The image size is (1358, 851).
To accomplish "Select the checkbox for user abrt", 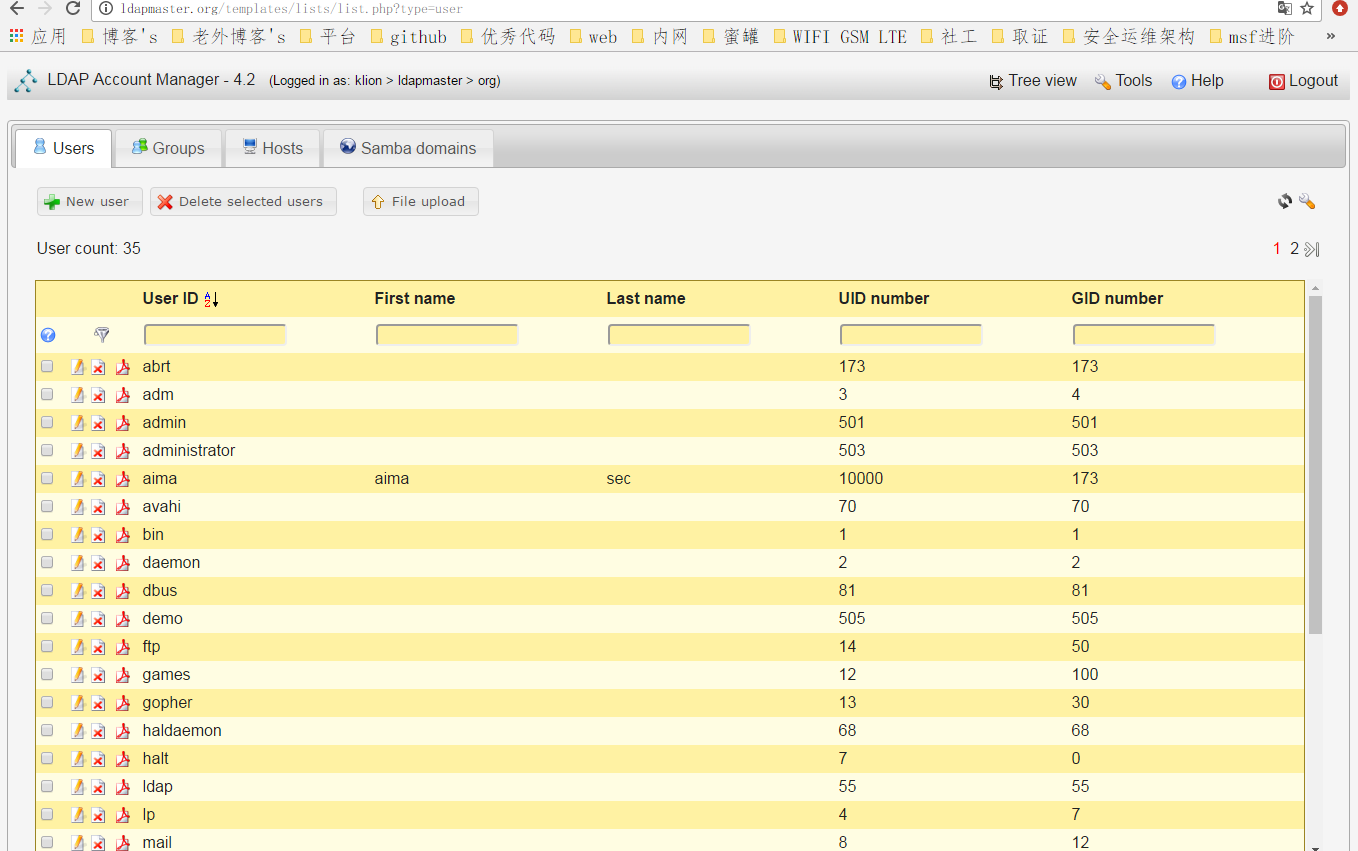I will pyautogui.click(x=47, y=367).
